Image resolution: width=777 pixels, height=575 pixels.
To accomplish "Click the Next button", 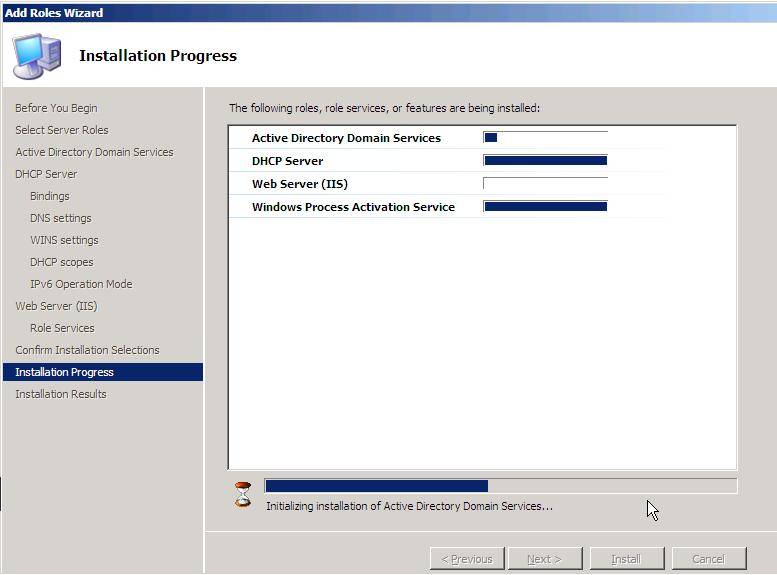I will coord(545,559).
